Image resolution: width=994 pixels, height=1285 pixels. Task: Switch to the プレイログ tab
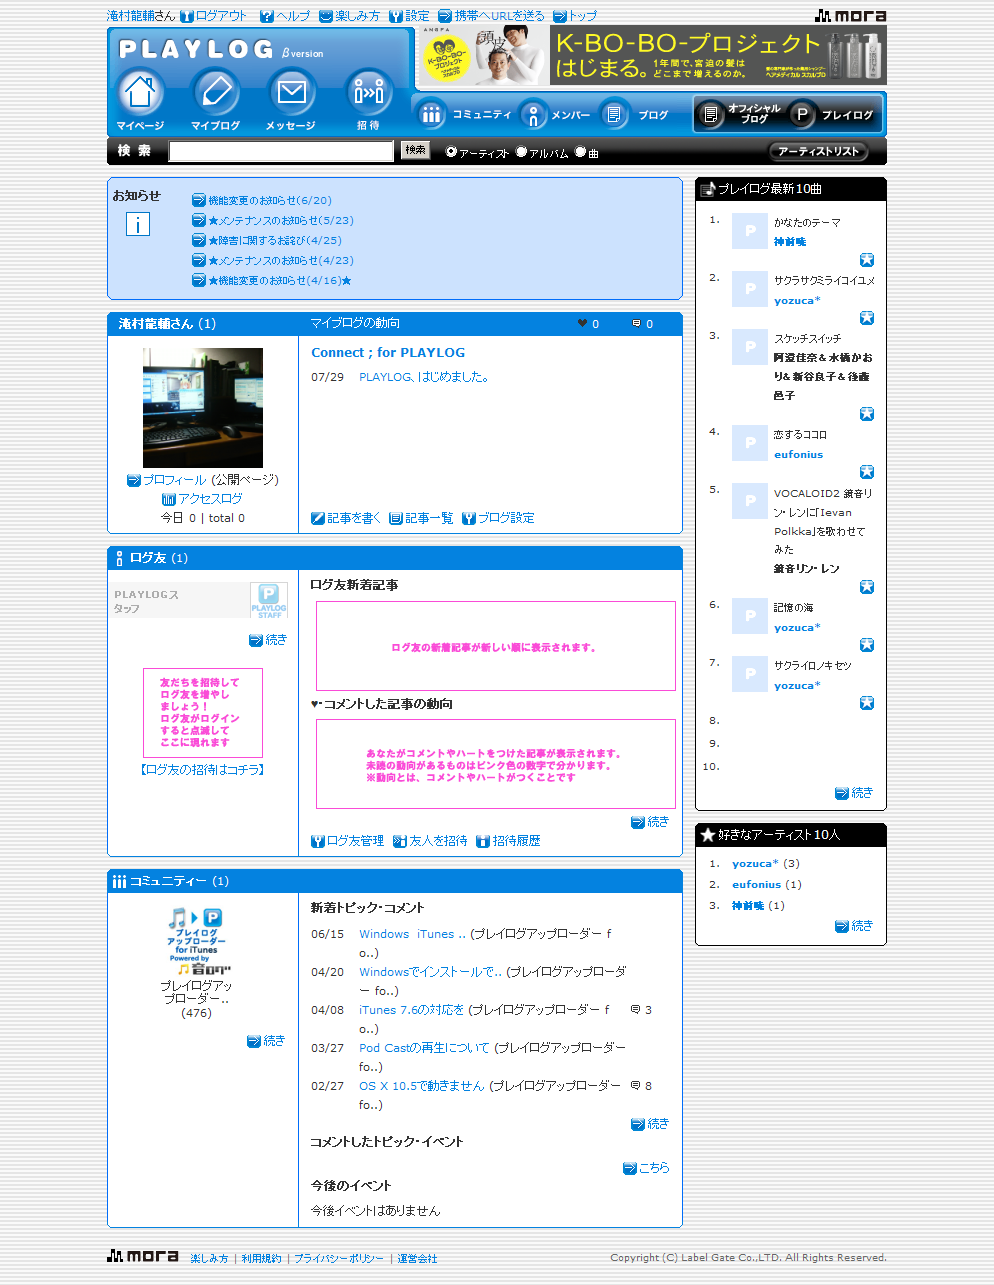pyautogui.click(x=832, y=115)
